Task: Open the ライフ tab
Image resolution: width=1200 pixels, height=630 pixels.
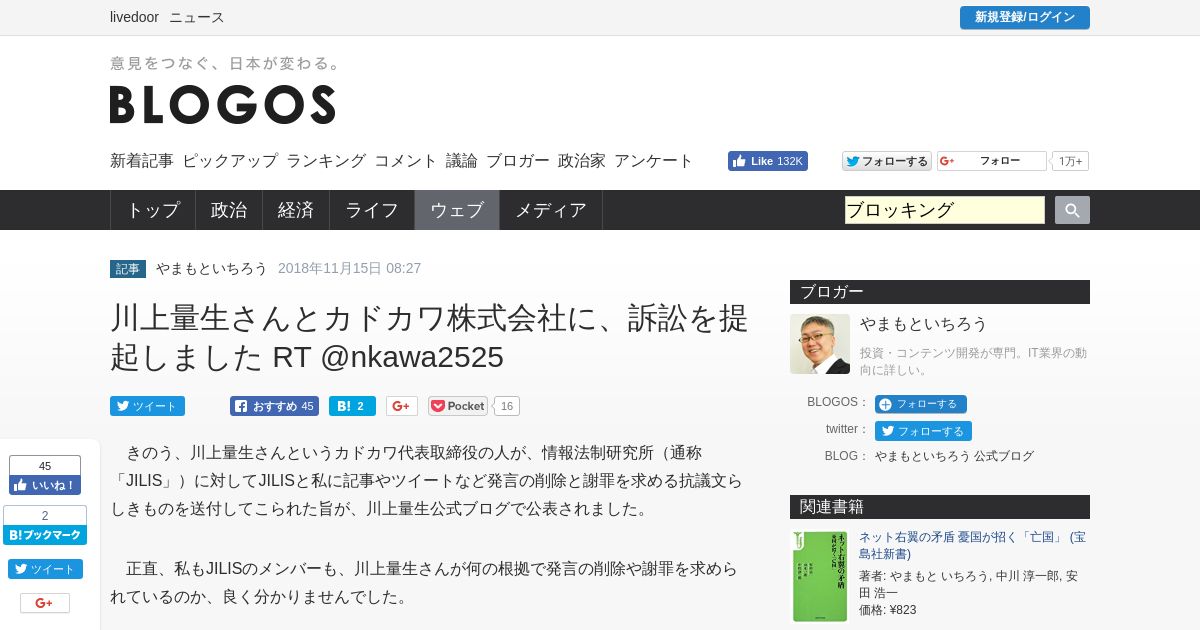Action: click(372, 210)
